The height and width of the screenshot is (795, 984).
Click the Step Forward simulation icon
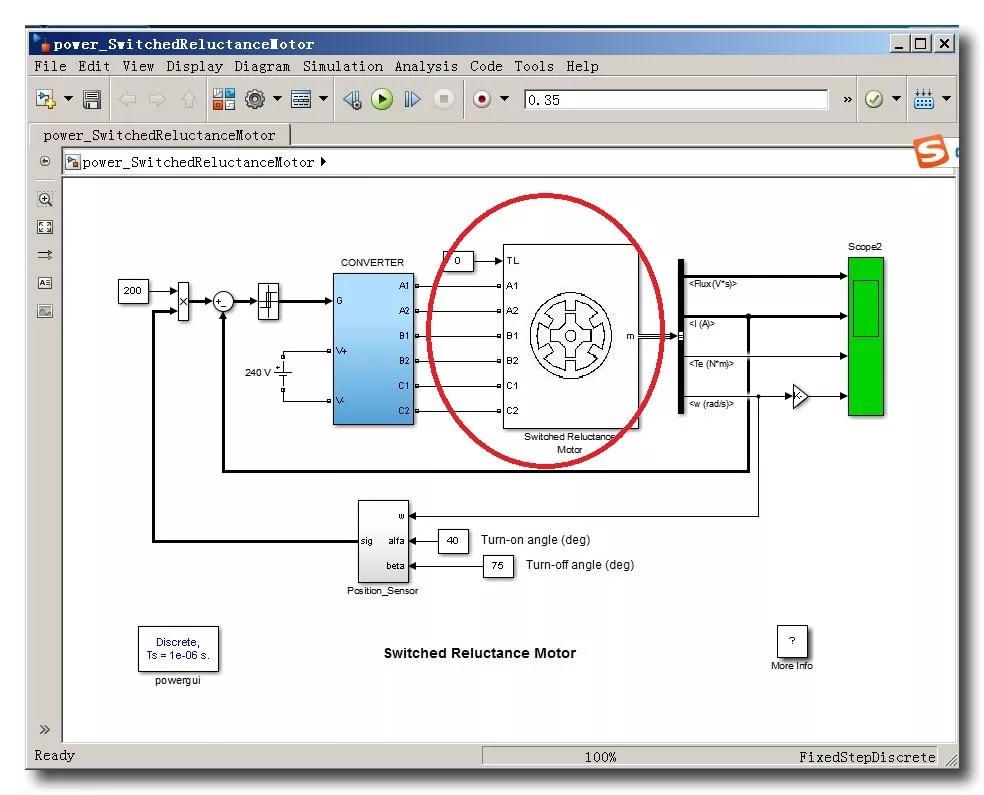(x=412, y=99)
